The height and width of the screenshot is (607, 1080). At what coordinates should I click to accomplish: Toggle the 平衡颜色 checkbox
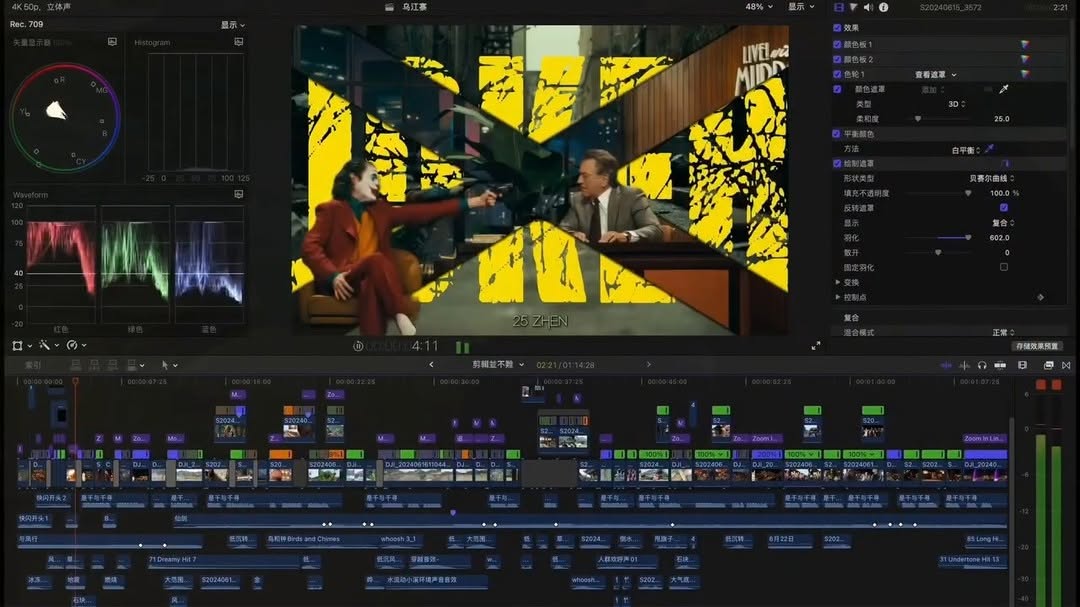tap(836, 134)
